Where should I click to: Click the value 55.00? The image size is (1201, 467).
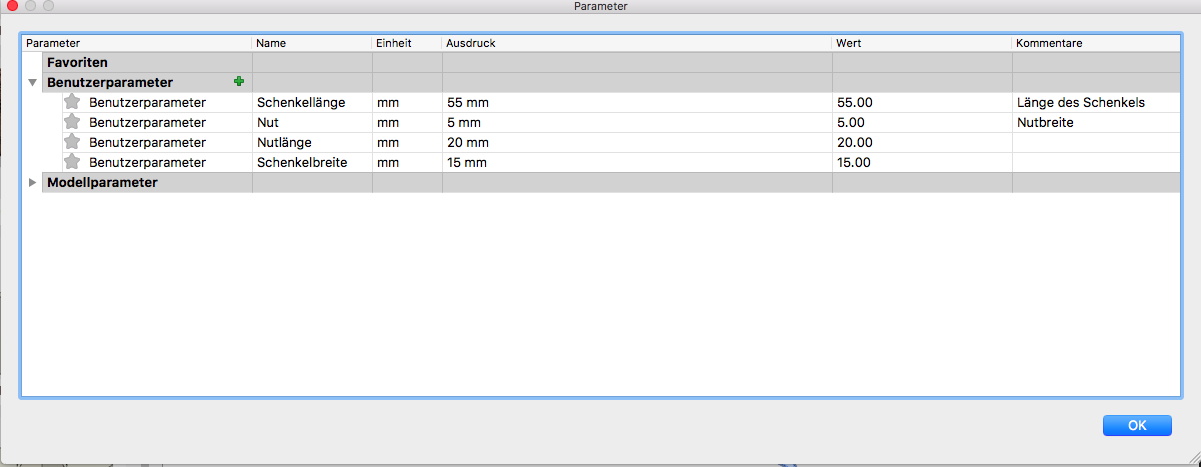[x=922, y=102]
